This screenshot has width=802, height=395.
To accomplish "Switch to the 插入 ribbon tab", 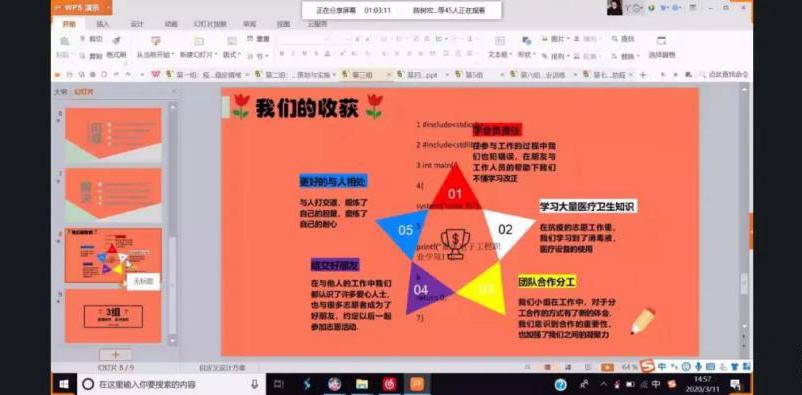I will coord(103,24).
